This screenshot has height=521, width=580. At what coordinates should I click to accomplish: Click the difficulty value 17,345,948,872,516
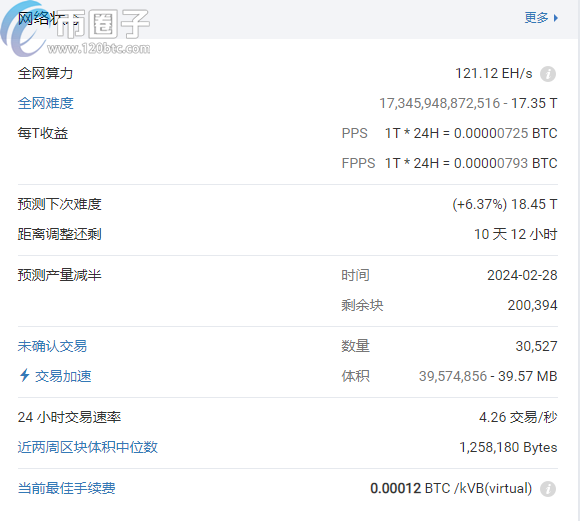coord(439,103)
